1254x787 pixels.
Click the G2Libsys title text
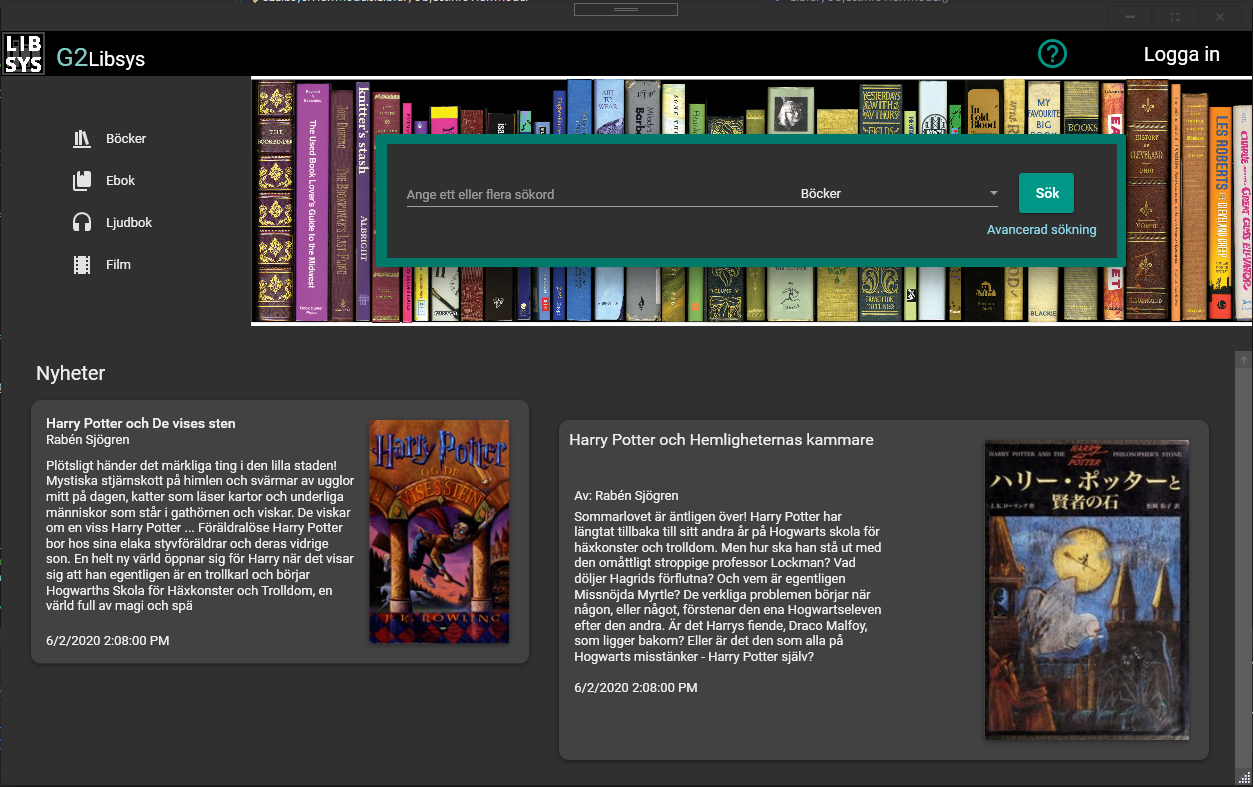pyautogui.click(x=101, y=58)
